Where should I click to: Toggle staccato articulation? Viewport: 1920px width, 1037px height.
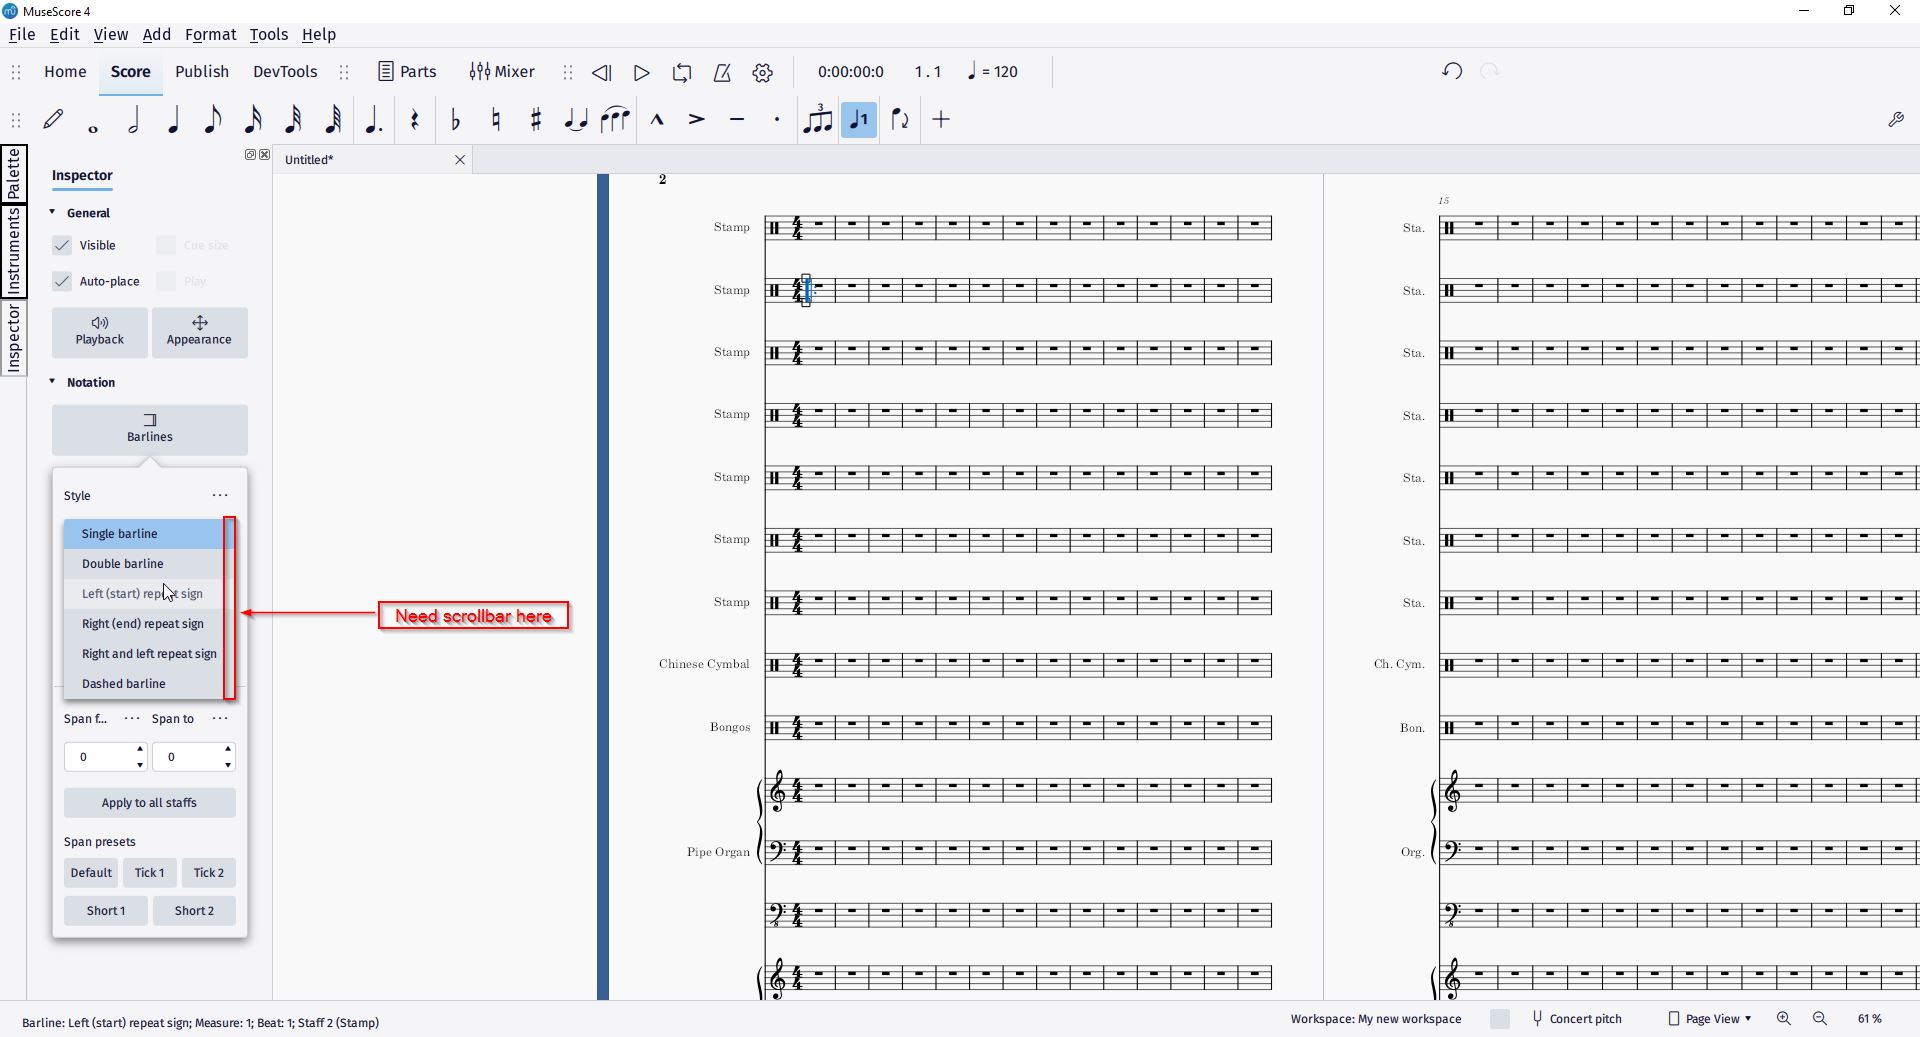click(777, 120)
